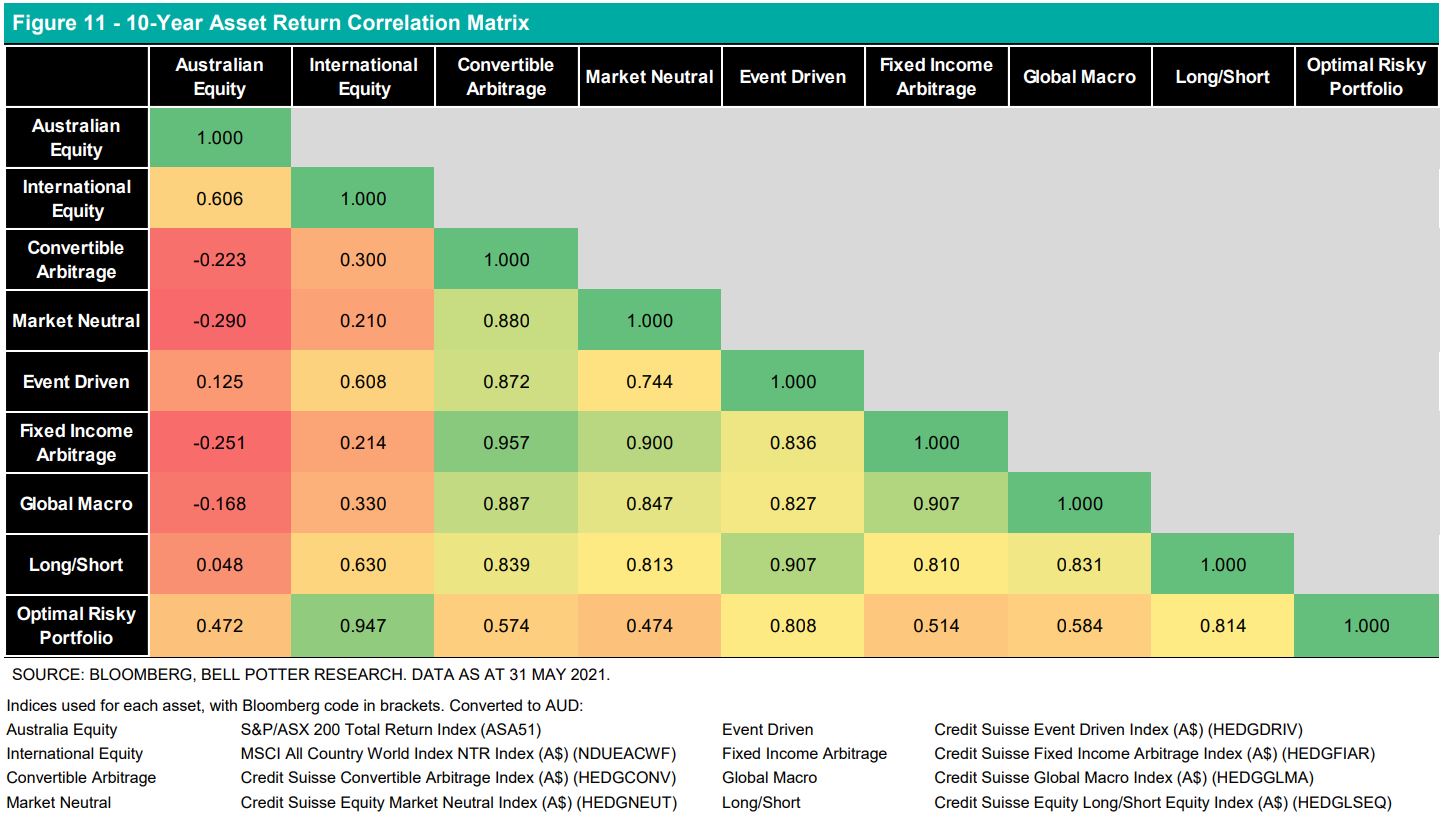Click the green 0.957 correlation cell

pos(506,443)
